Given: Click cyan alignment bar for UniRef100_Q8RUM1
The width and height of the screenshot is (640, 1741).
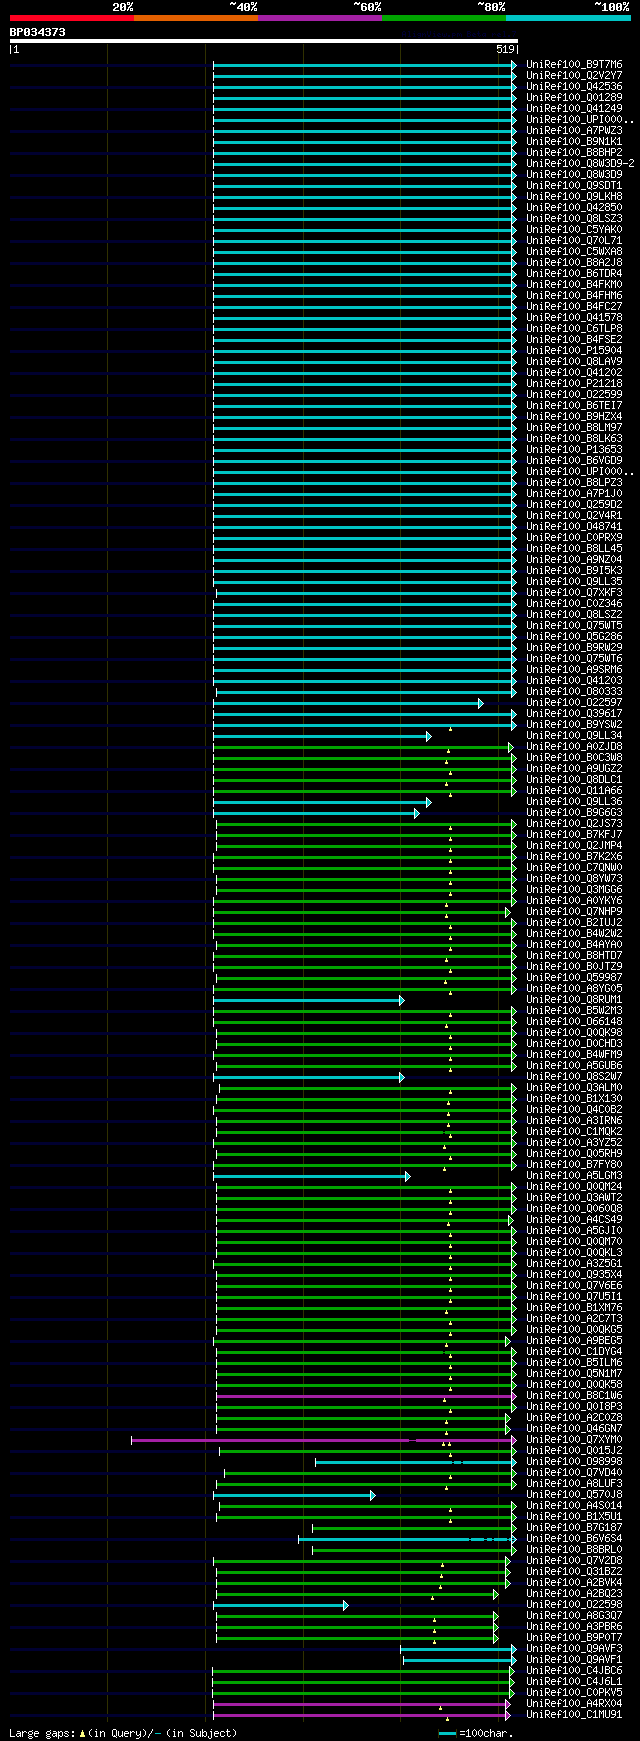Looking at the screenshot, I should coord(309,1001).
